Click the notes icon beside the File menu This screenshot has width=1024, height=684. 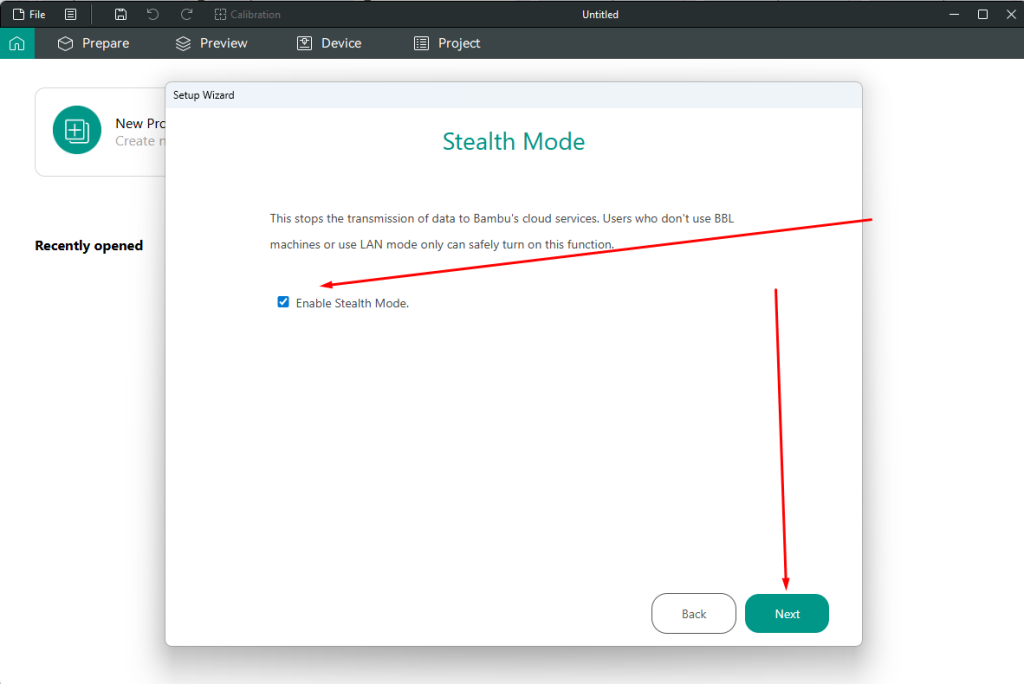pos(69,14)
